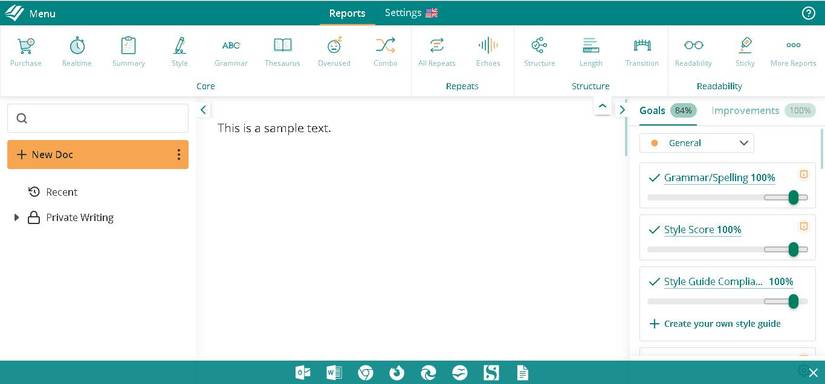The image size is (825, 384).
Task: Open Grammar/Spelling 100% goal link
Action: pos(719,178)
